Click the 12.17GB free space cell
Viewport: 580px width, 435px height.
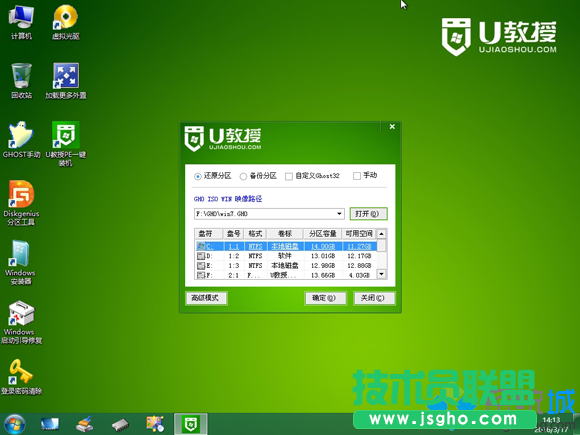(x=359, y=256)
